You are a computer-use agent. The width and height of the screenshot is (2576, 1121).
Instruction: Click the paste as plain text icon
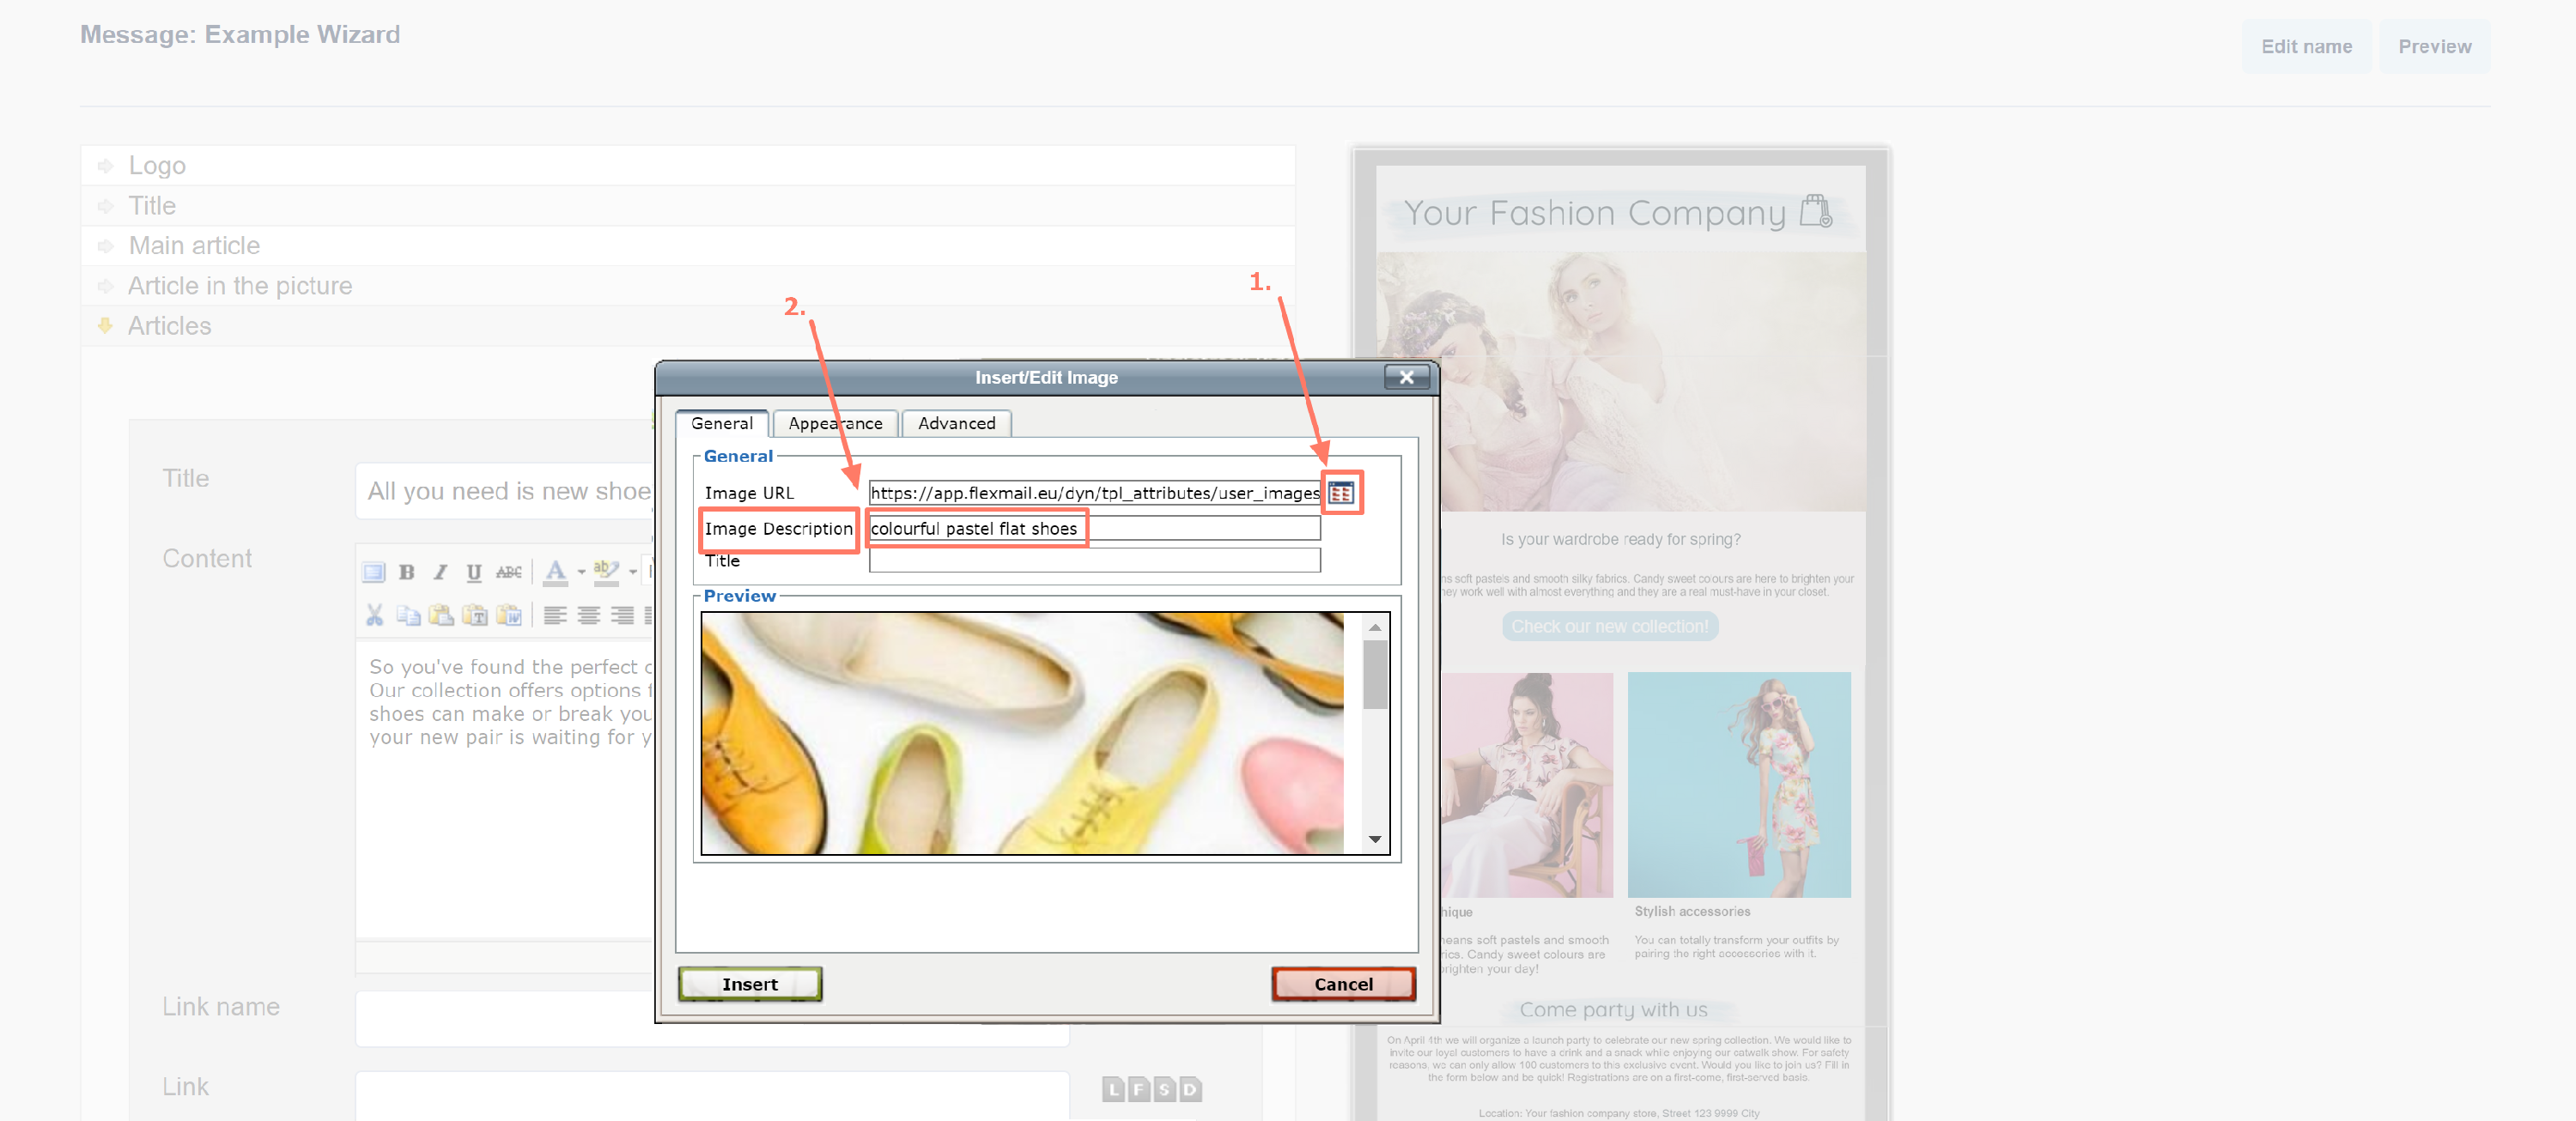(475, 615)
